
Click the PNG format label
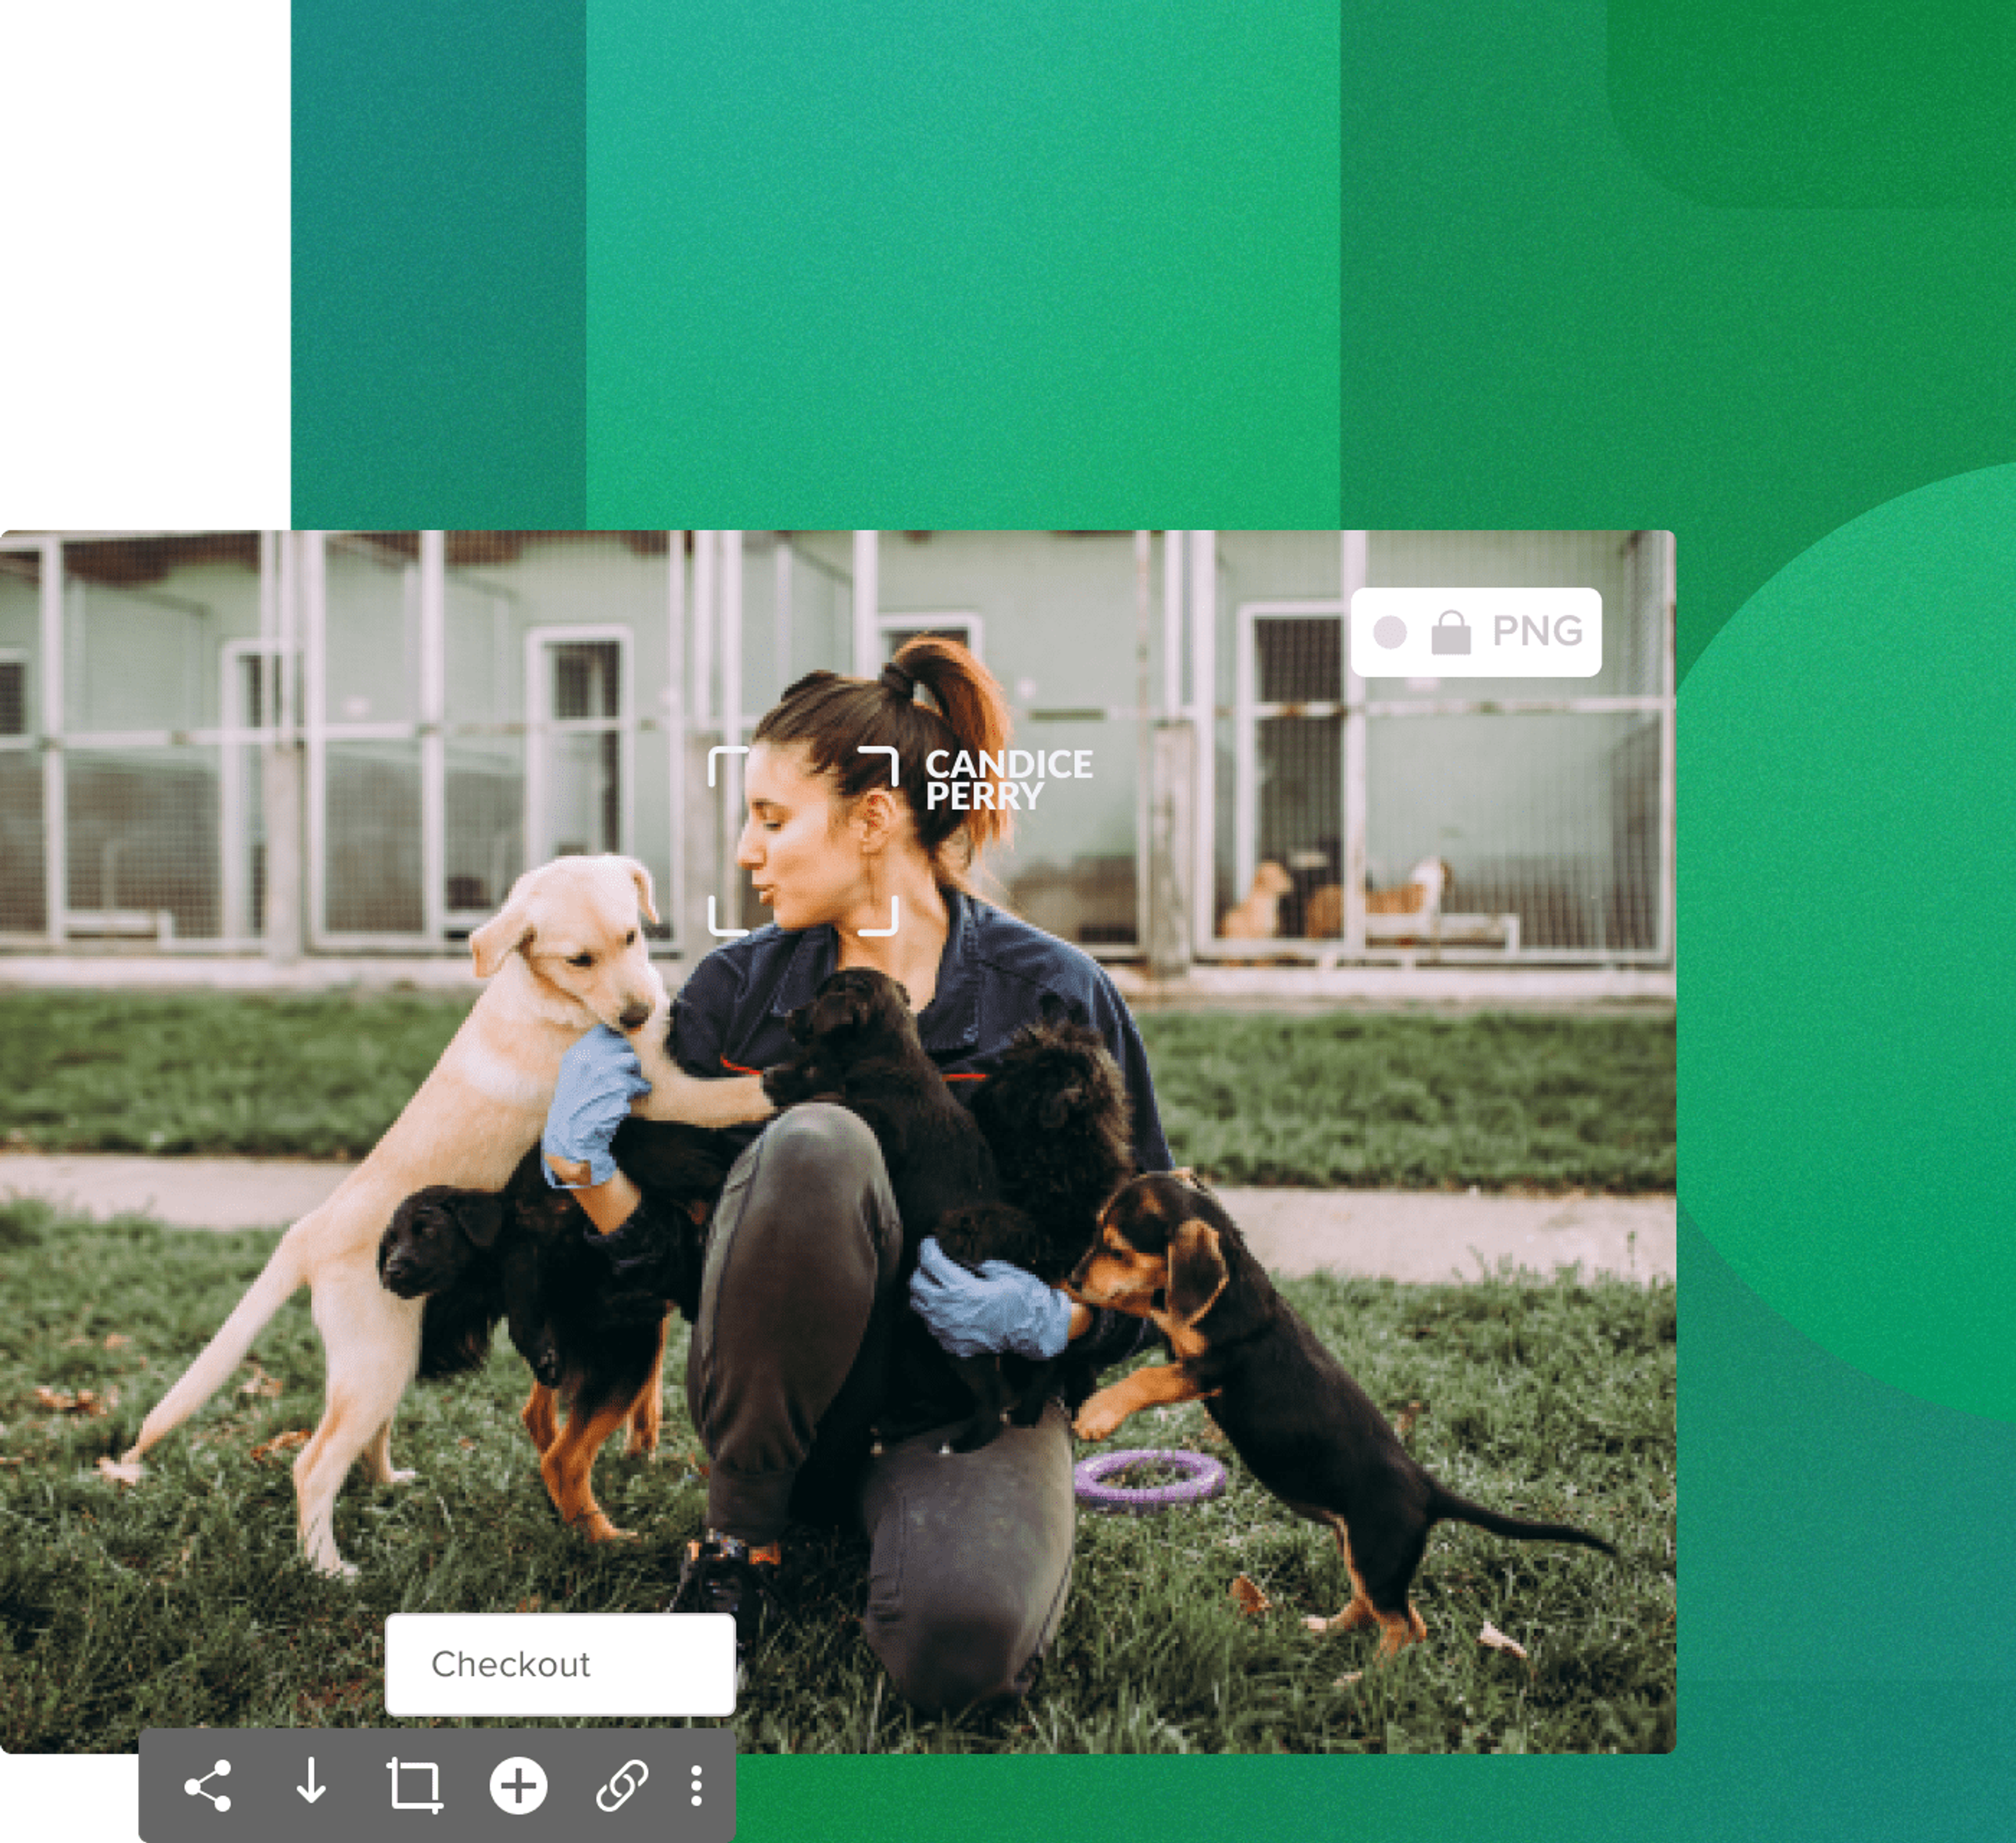point(1537,631)
